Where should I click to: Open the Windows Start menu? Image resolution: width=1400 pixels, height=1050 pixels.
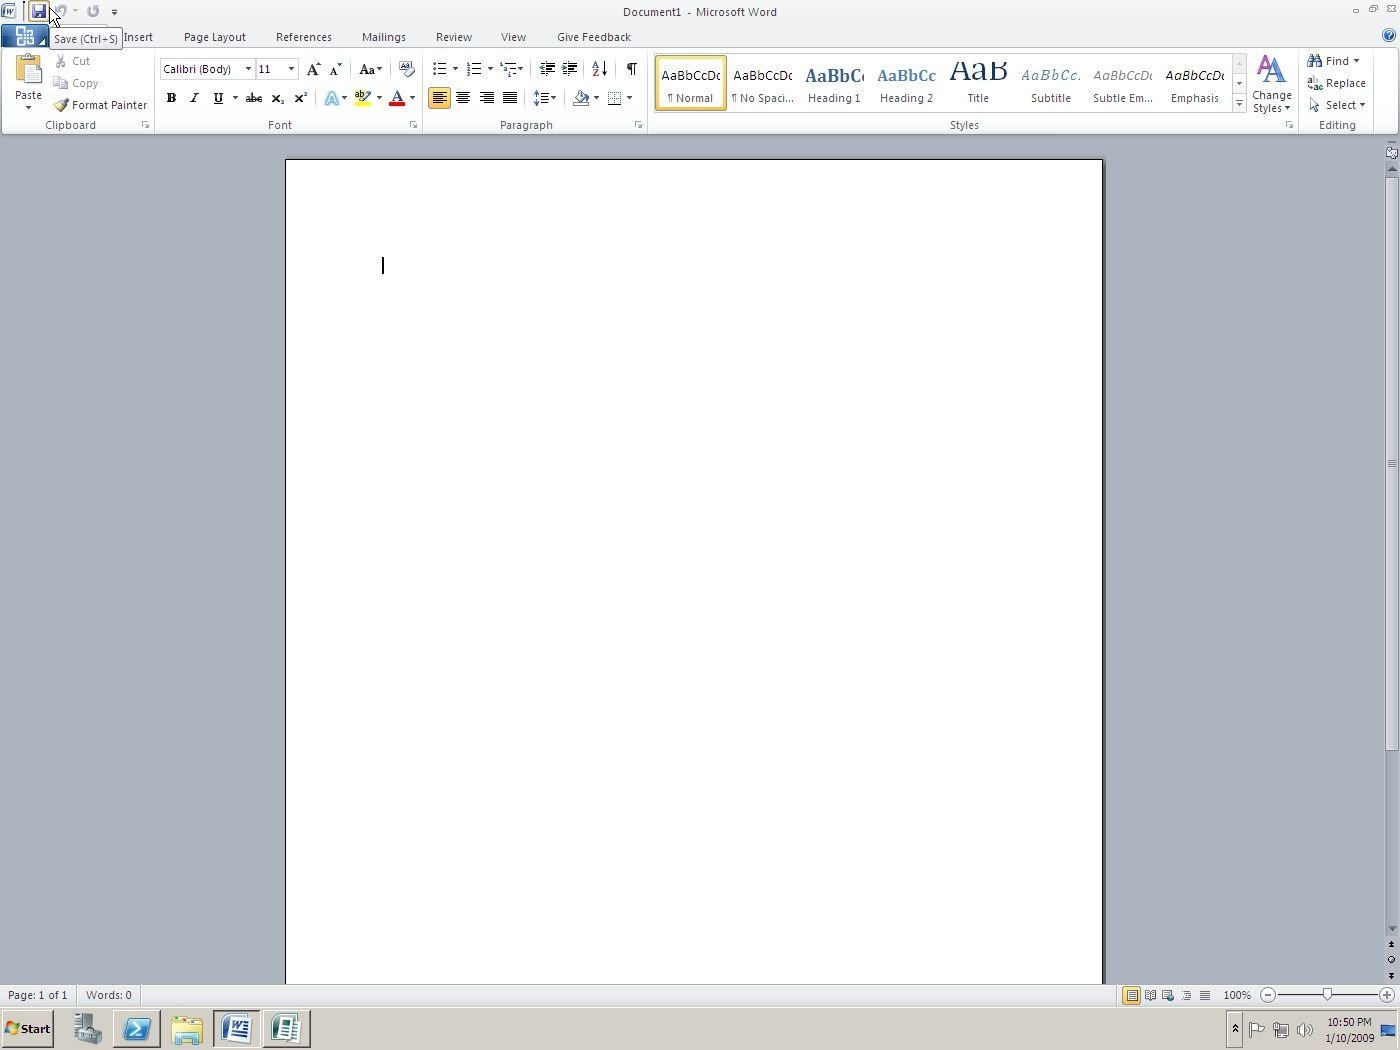pos(27,1028)
